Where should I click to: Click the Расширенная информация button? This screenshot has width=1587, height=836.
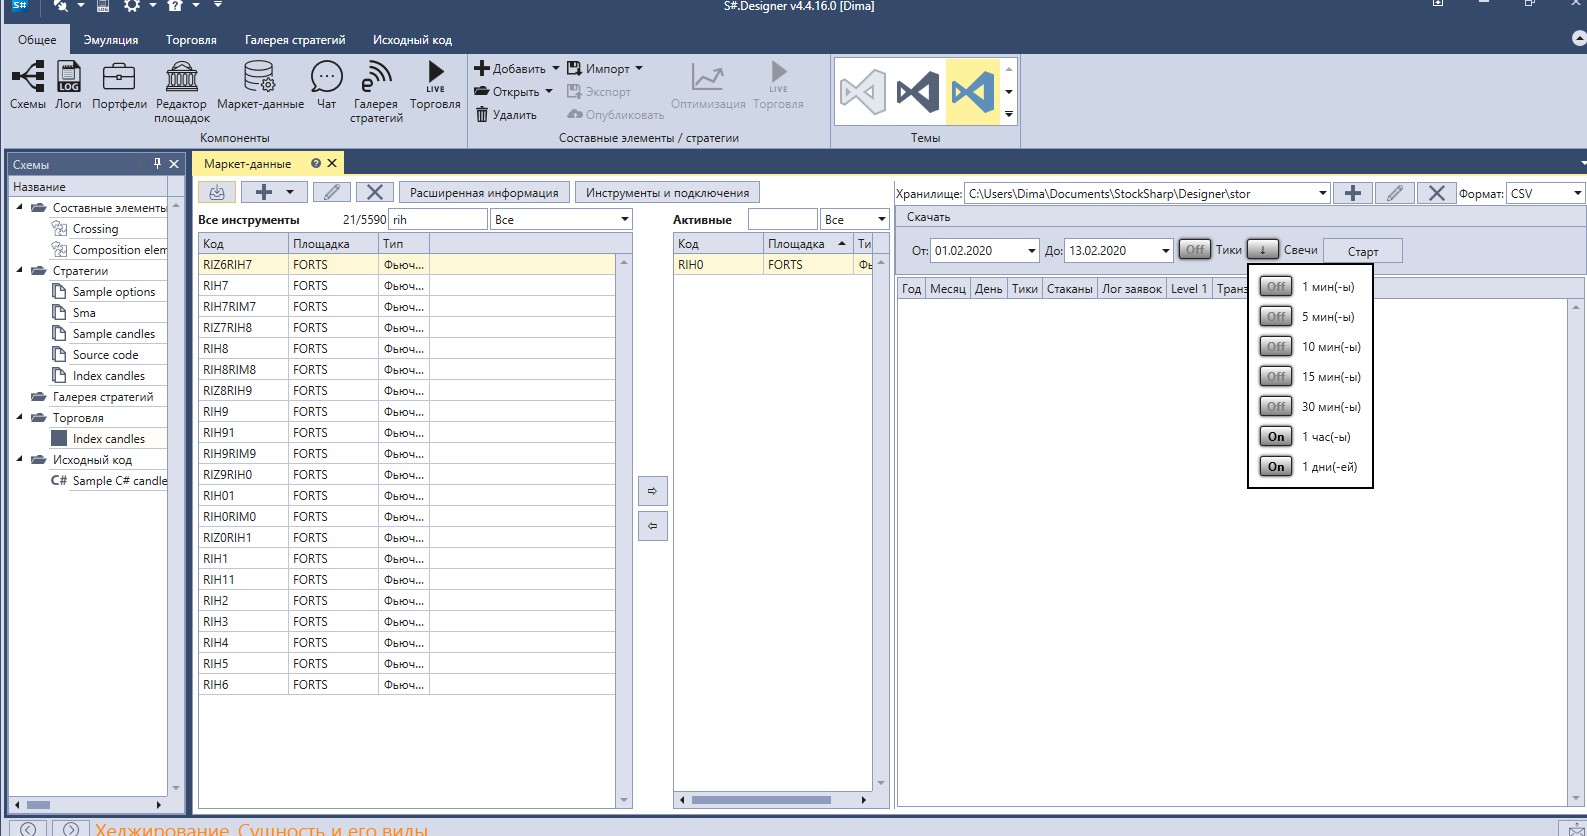pyautogui.click(x=484, y=193)
